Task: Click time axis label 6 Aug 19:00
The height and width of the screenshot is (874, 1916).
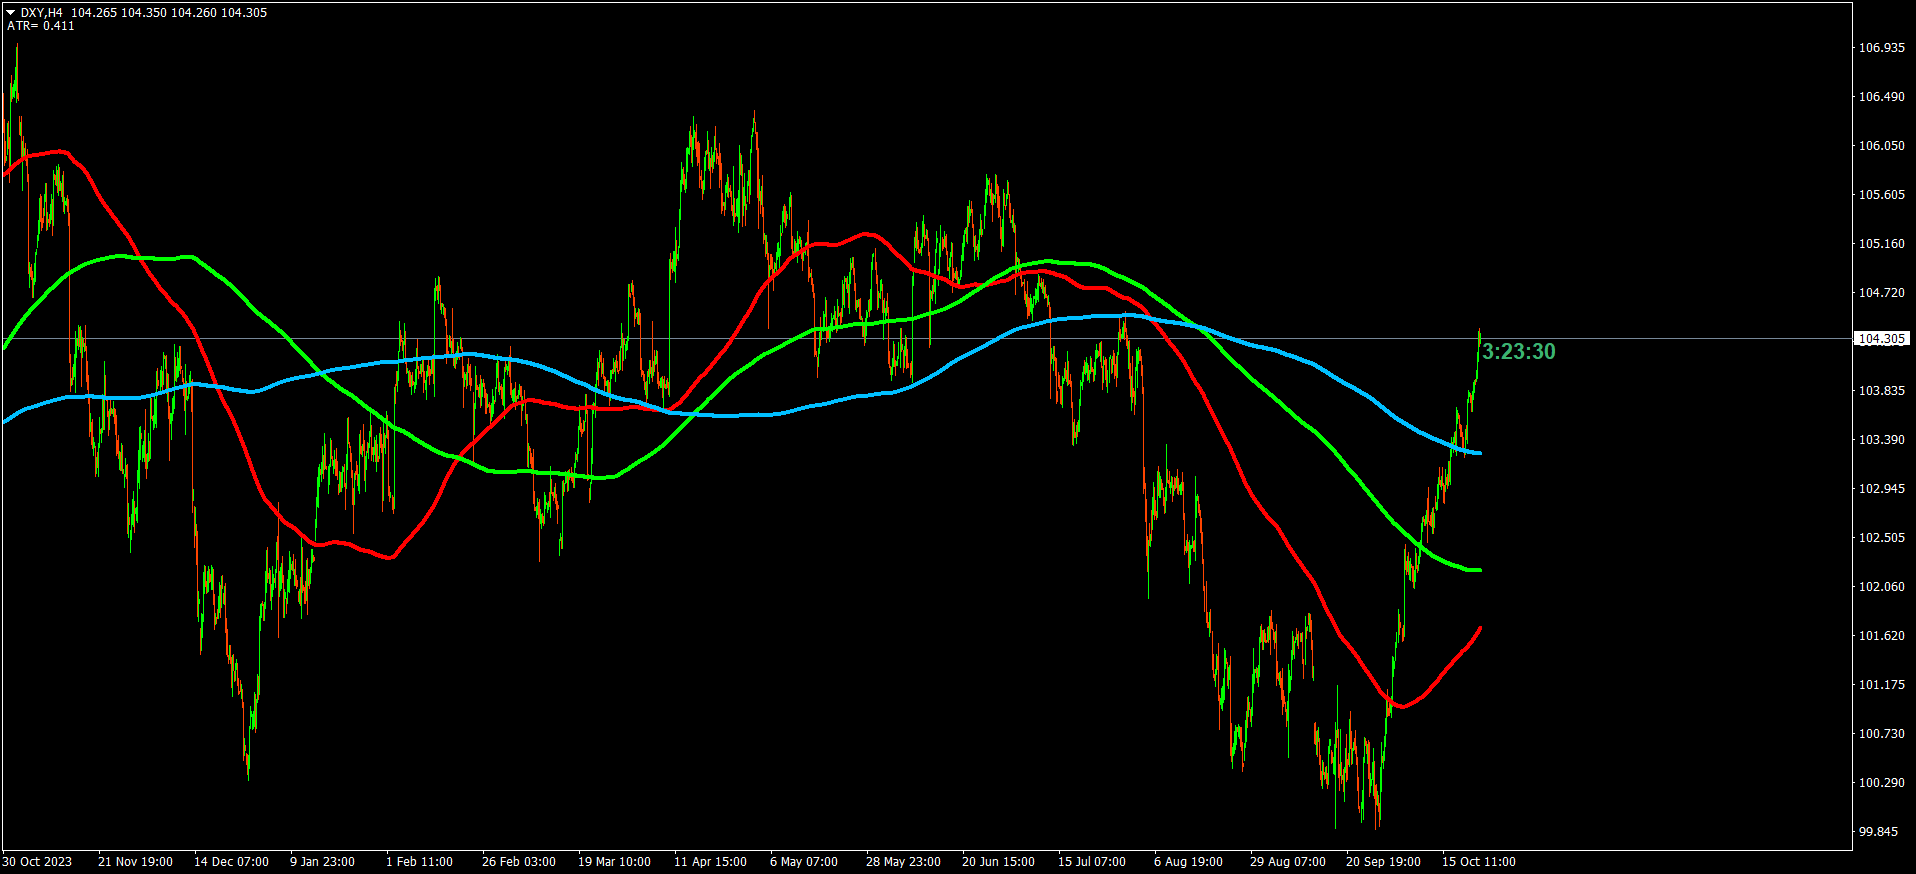Action: 1188,862
